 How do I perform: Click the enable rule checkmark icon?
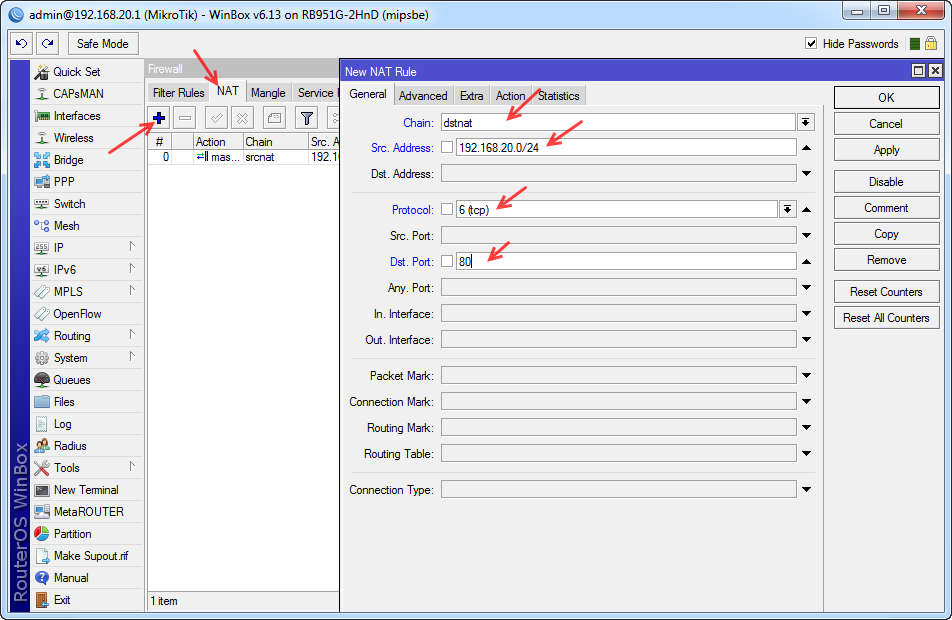tap(216, 118)
